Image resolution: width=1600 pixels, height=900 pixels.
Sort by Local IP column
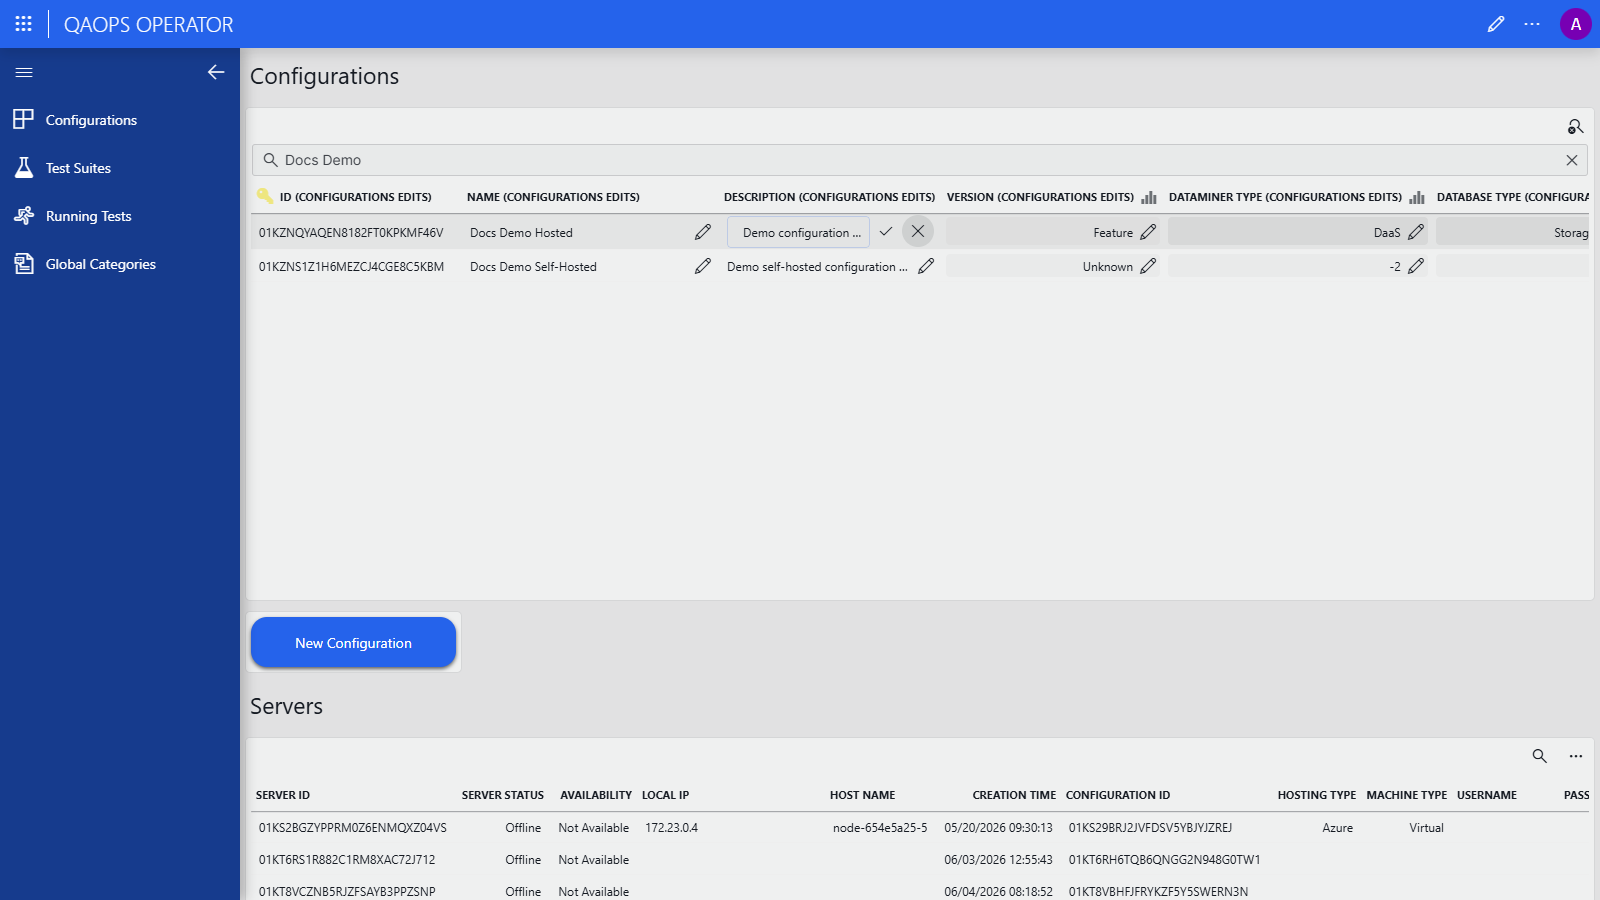click(665, 795)
